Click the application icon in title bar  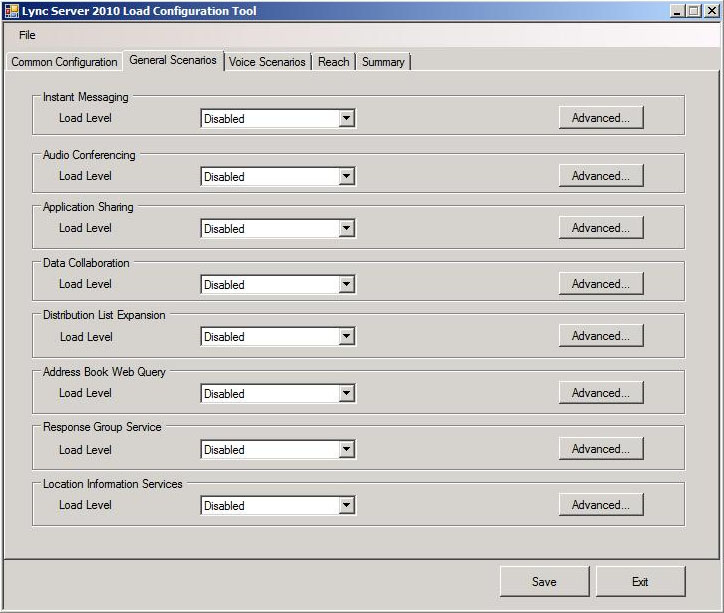tap(12, 11)
